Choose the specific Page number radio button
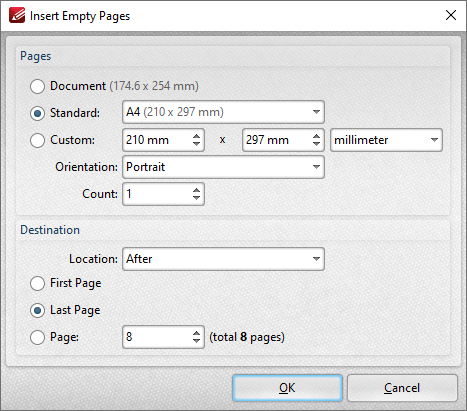 37,337
